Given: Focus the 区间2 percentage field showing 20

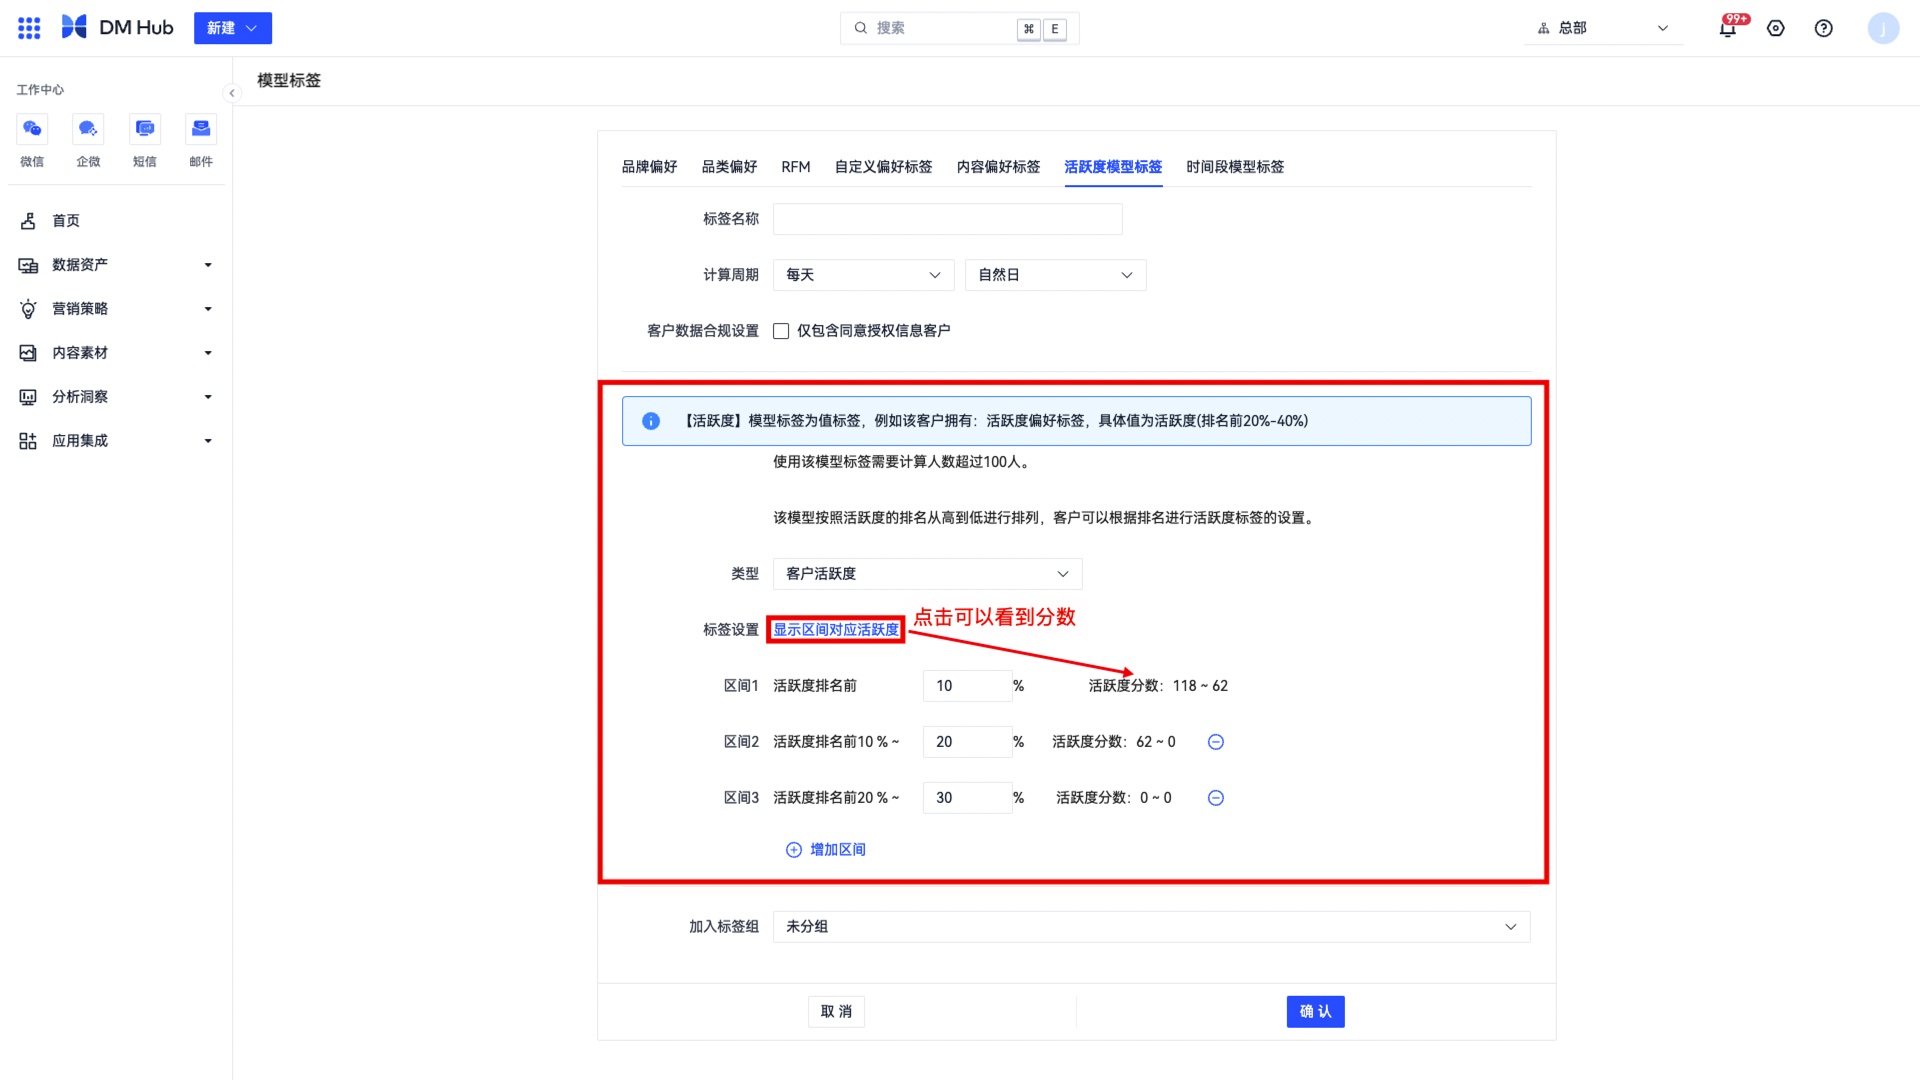Looking at the screenshot, I should coord(968,742).
